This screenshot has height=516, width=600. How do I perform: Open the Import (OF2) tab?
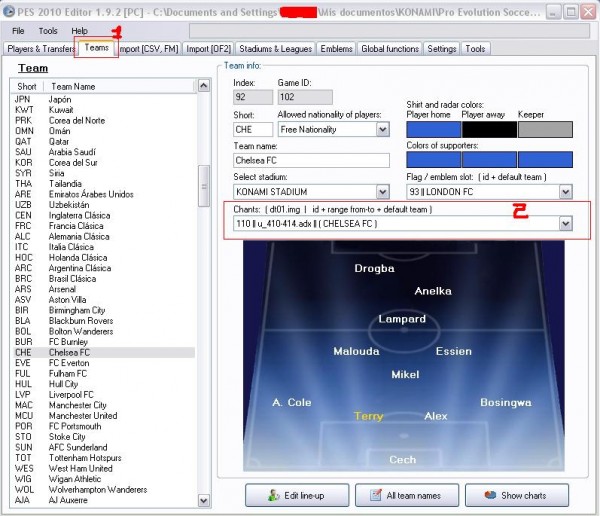click(x=209, y=49)
